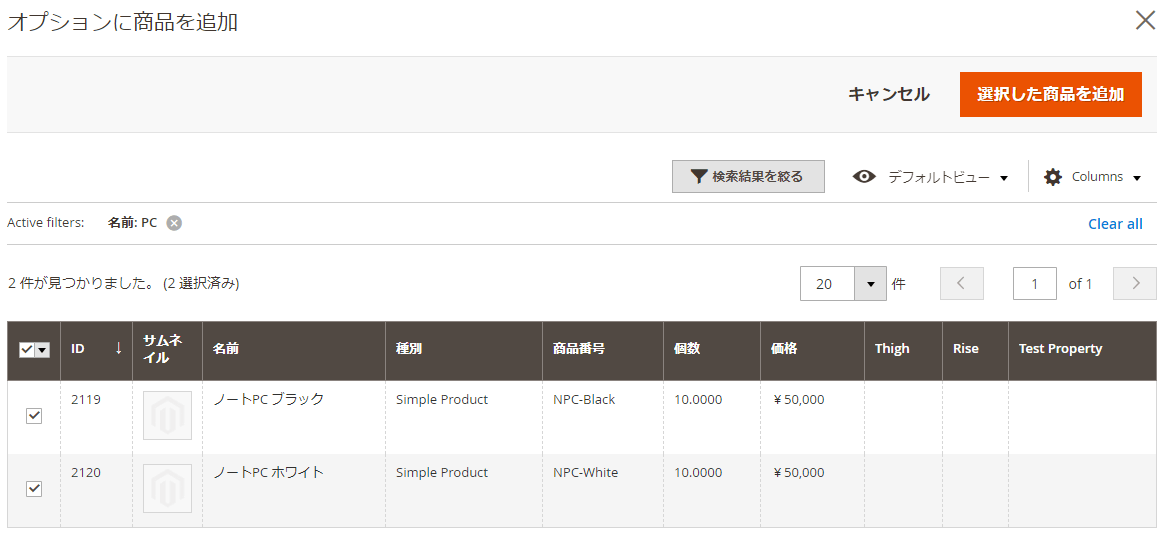Uncheck the row for product 2120
The width and height of the screenshot is (1171, 539).
[x=34, y=489]
